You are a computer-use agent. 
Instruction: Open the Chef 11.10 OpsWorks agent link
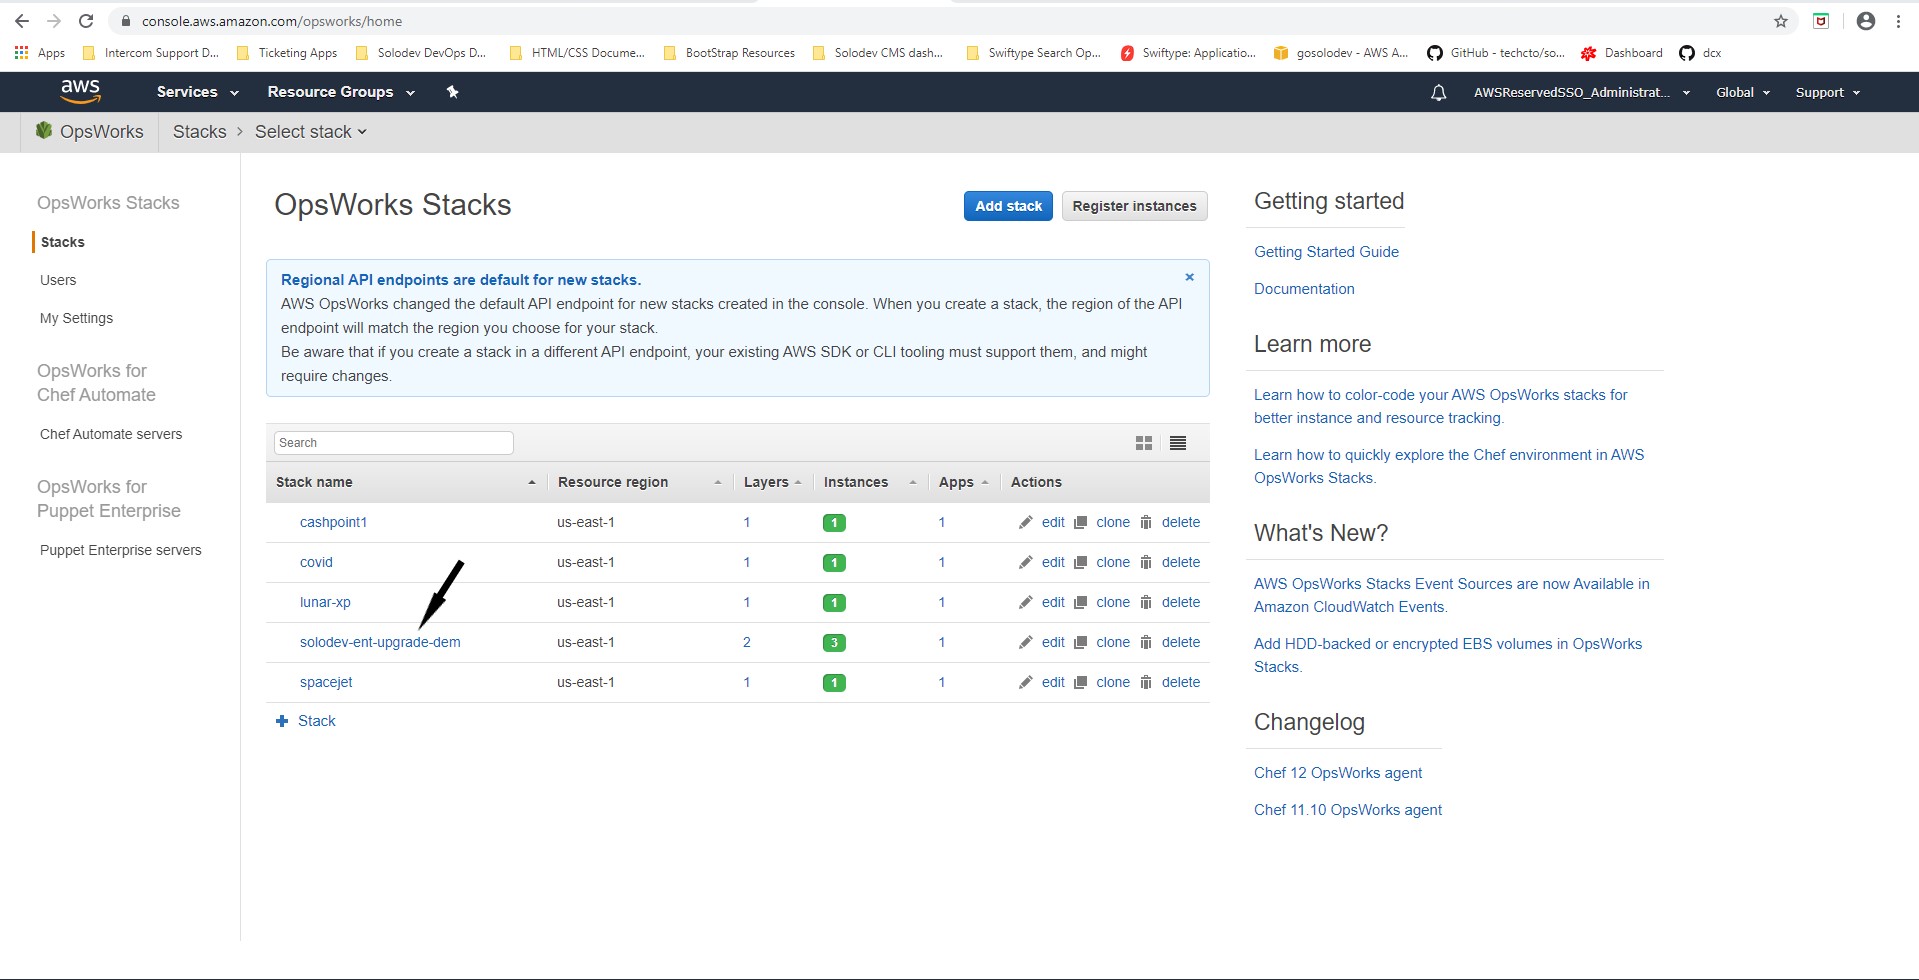click(1347, 810)
